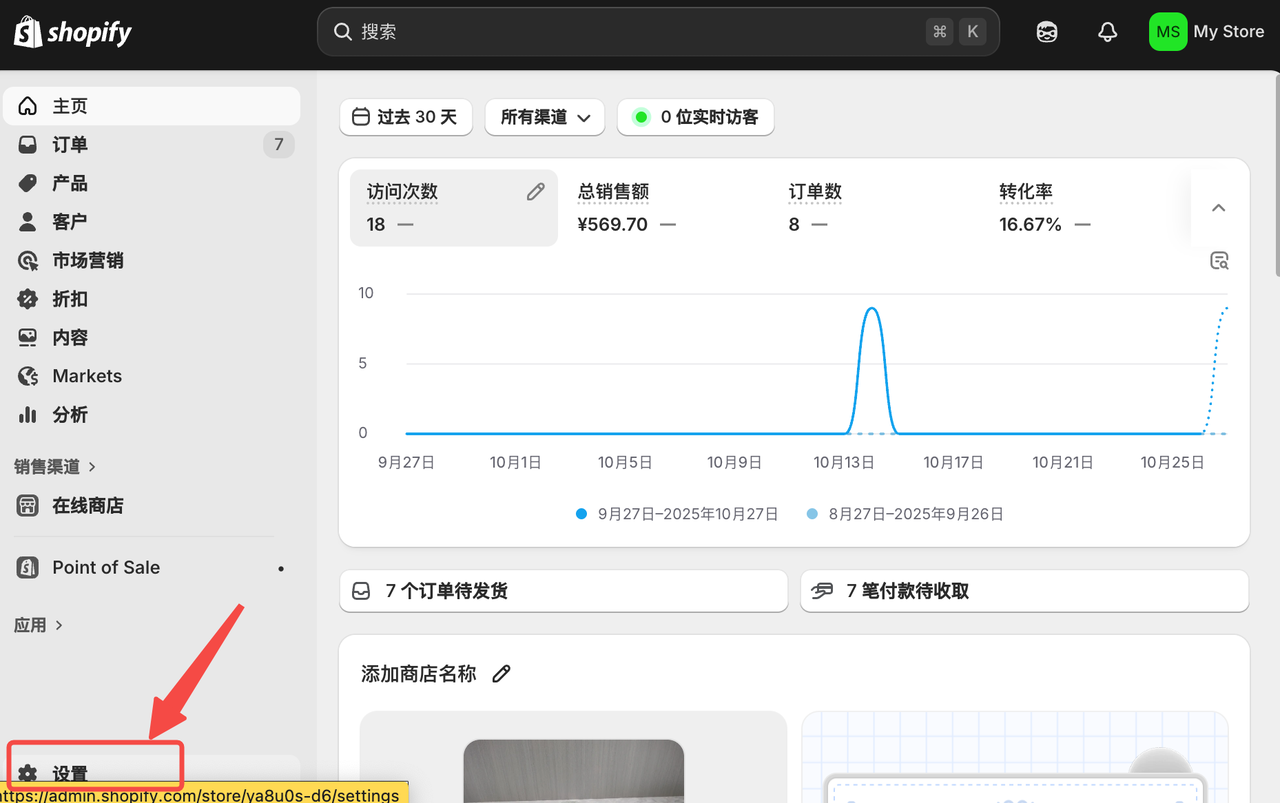Expand the 应用 (Apps) section
Screen dimensions: 1280x803
[x=38, y=624]
